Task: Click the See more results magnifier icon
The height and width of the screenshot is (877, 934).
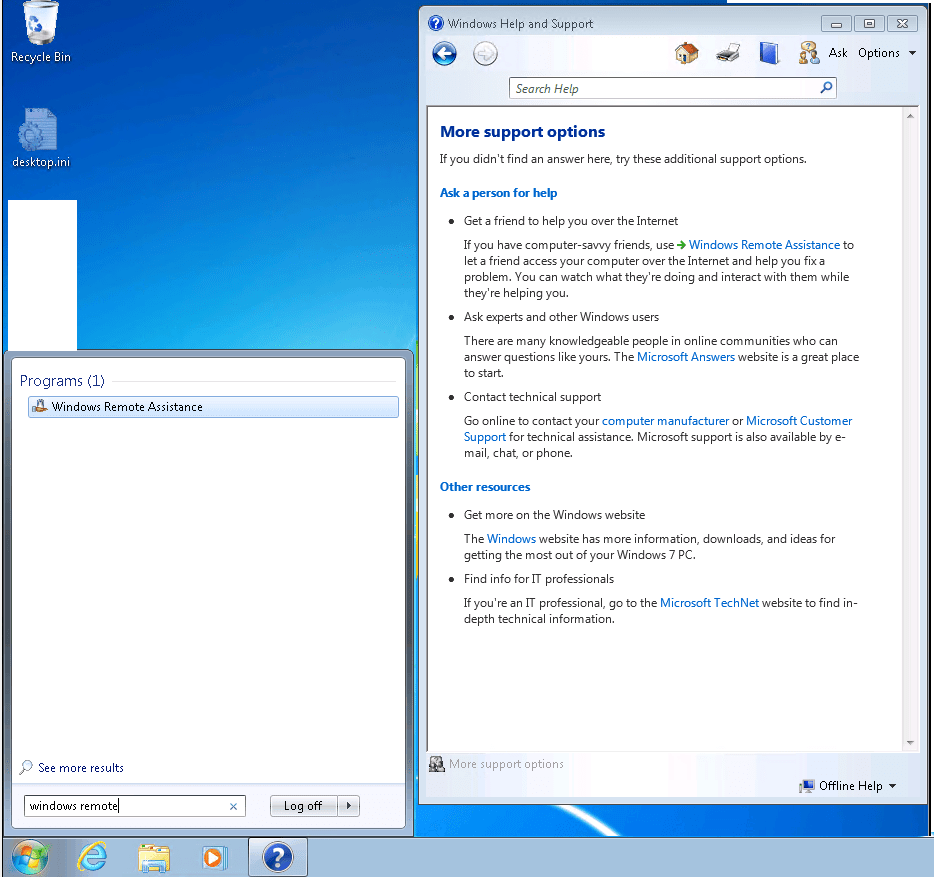Action: [x=26, y=767]
